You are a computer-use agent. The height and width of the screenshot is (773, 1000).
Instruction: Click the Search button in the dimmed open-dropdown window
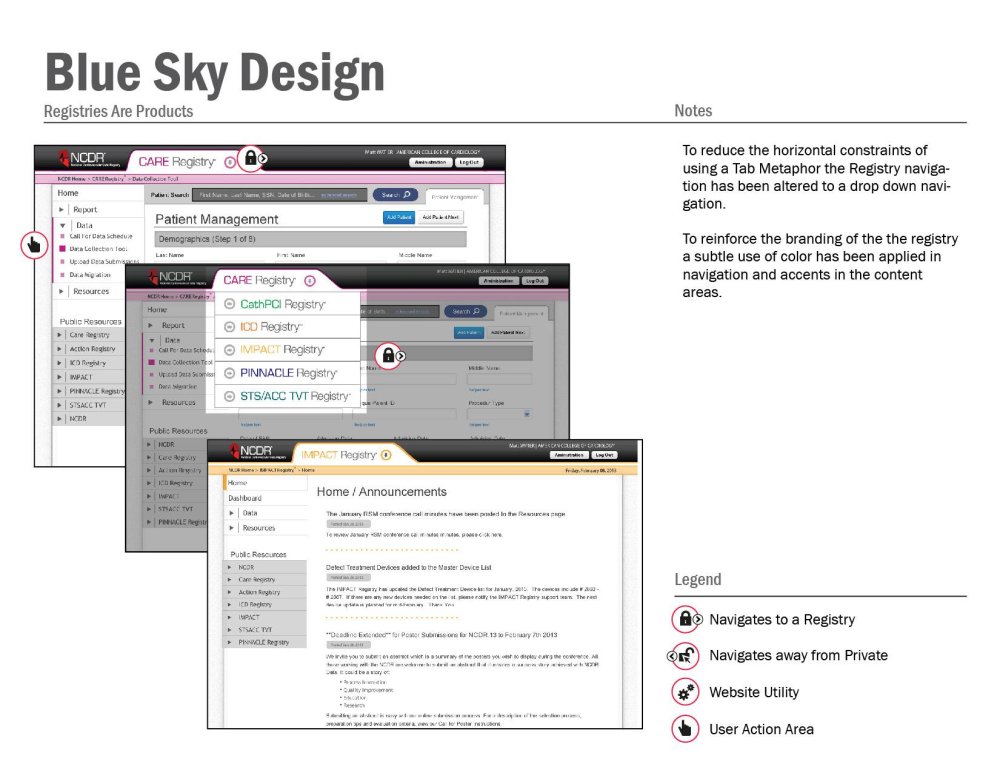coord(466,311)
